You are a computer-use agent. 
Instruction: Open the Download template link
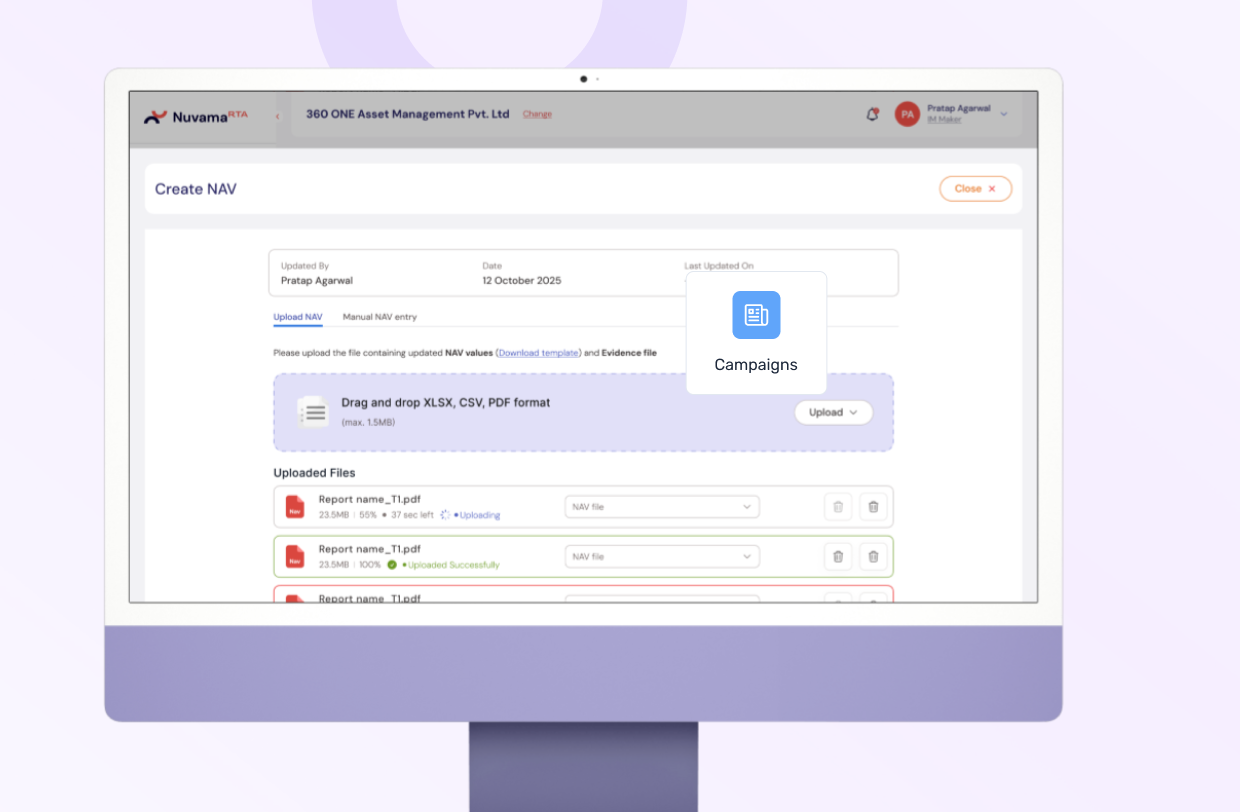[x=538, y=353]
